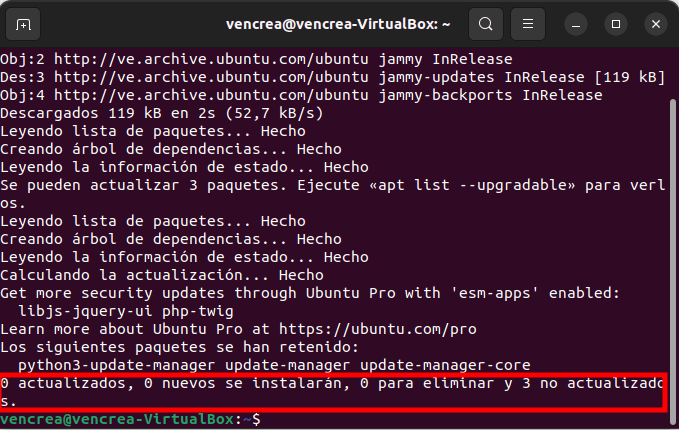Click the https://ubuntu.com/pro link
The width and height of the screenshot is (679, 430).
pos(378,329)
